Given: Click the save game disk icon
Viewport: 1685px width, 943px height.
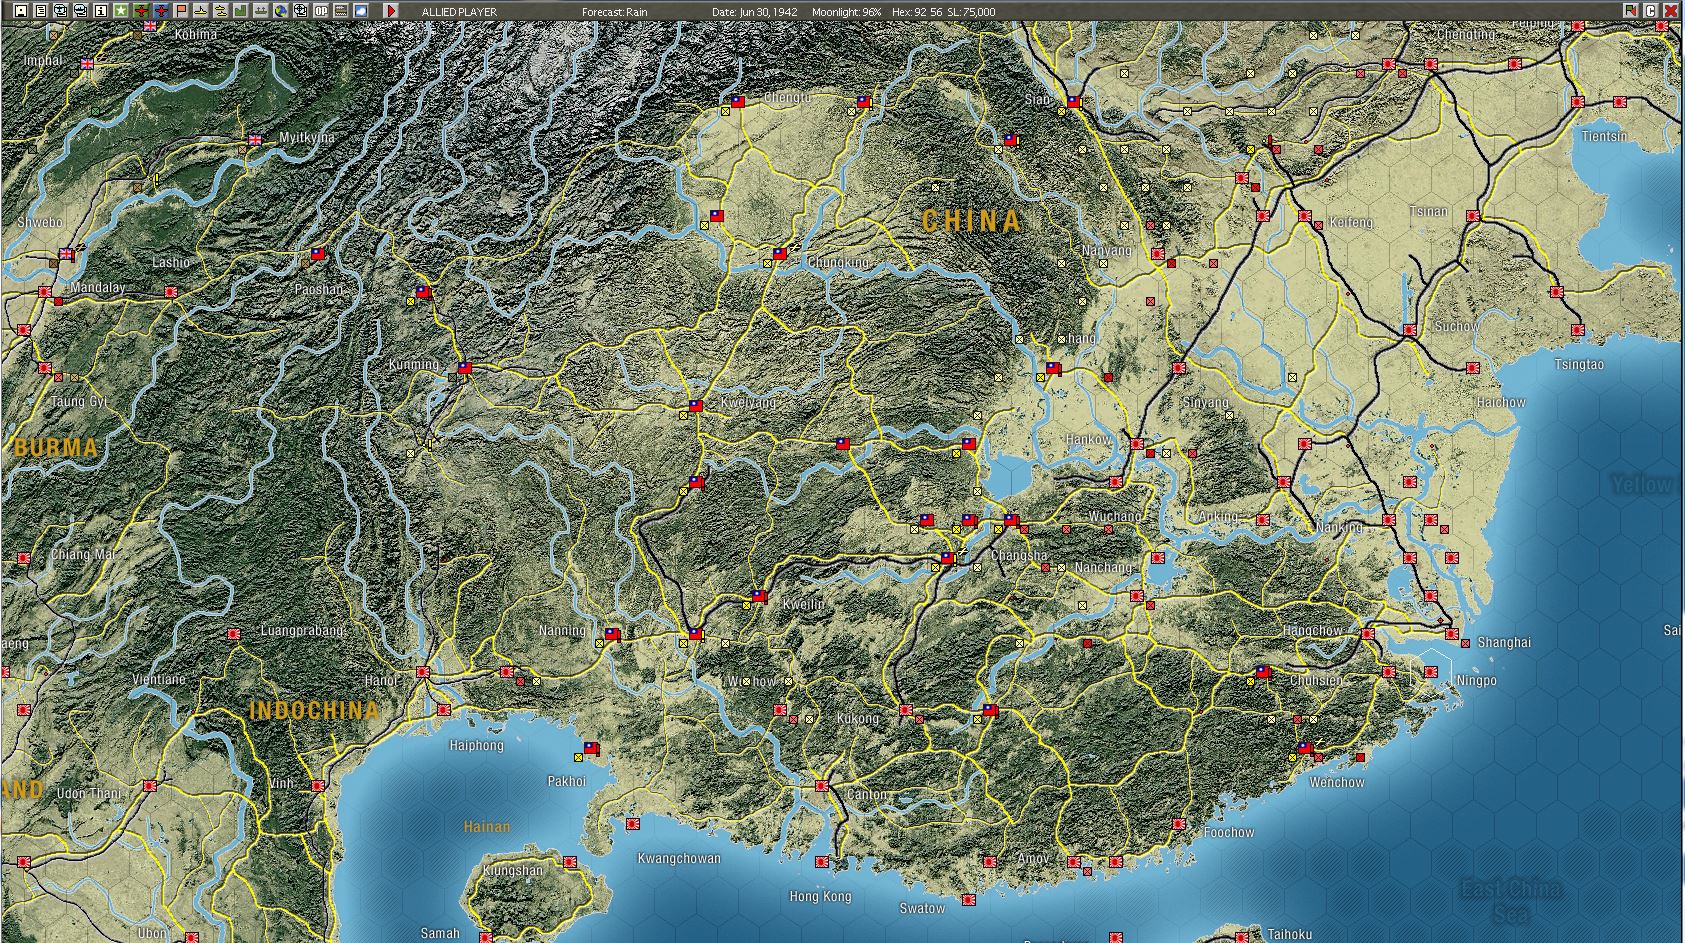Looking at the screenshot, I should point(21,11).
